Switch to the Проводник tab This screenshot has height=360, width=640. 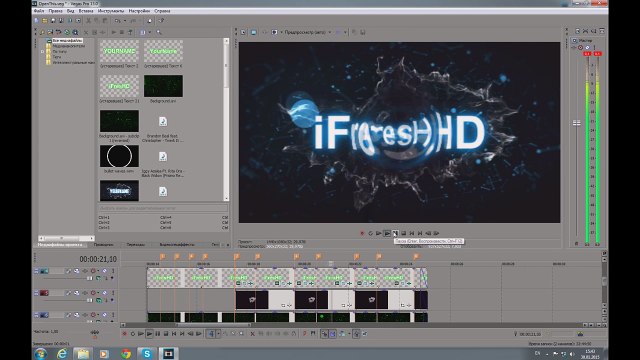click(104, 244)
